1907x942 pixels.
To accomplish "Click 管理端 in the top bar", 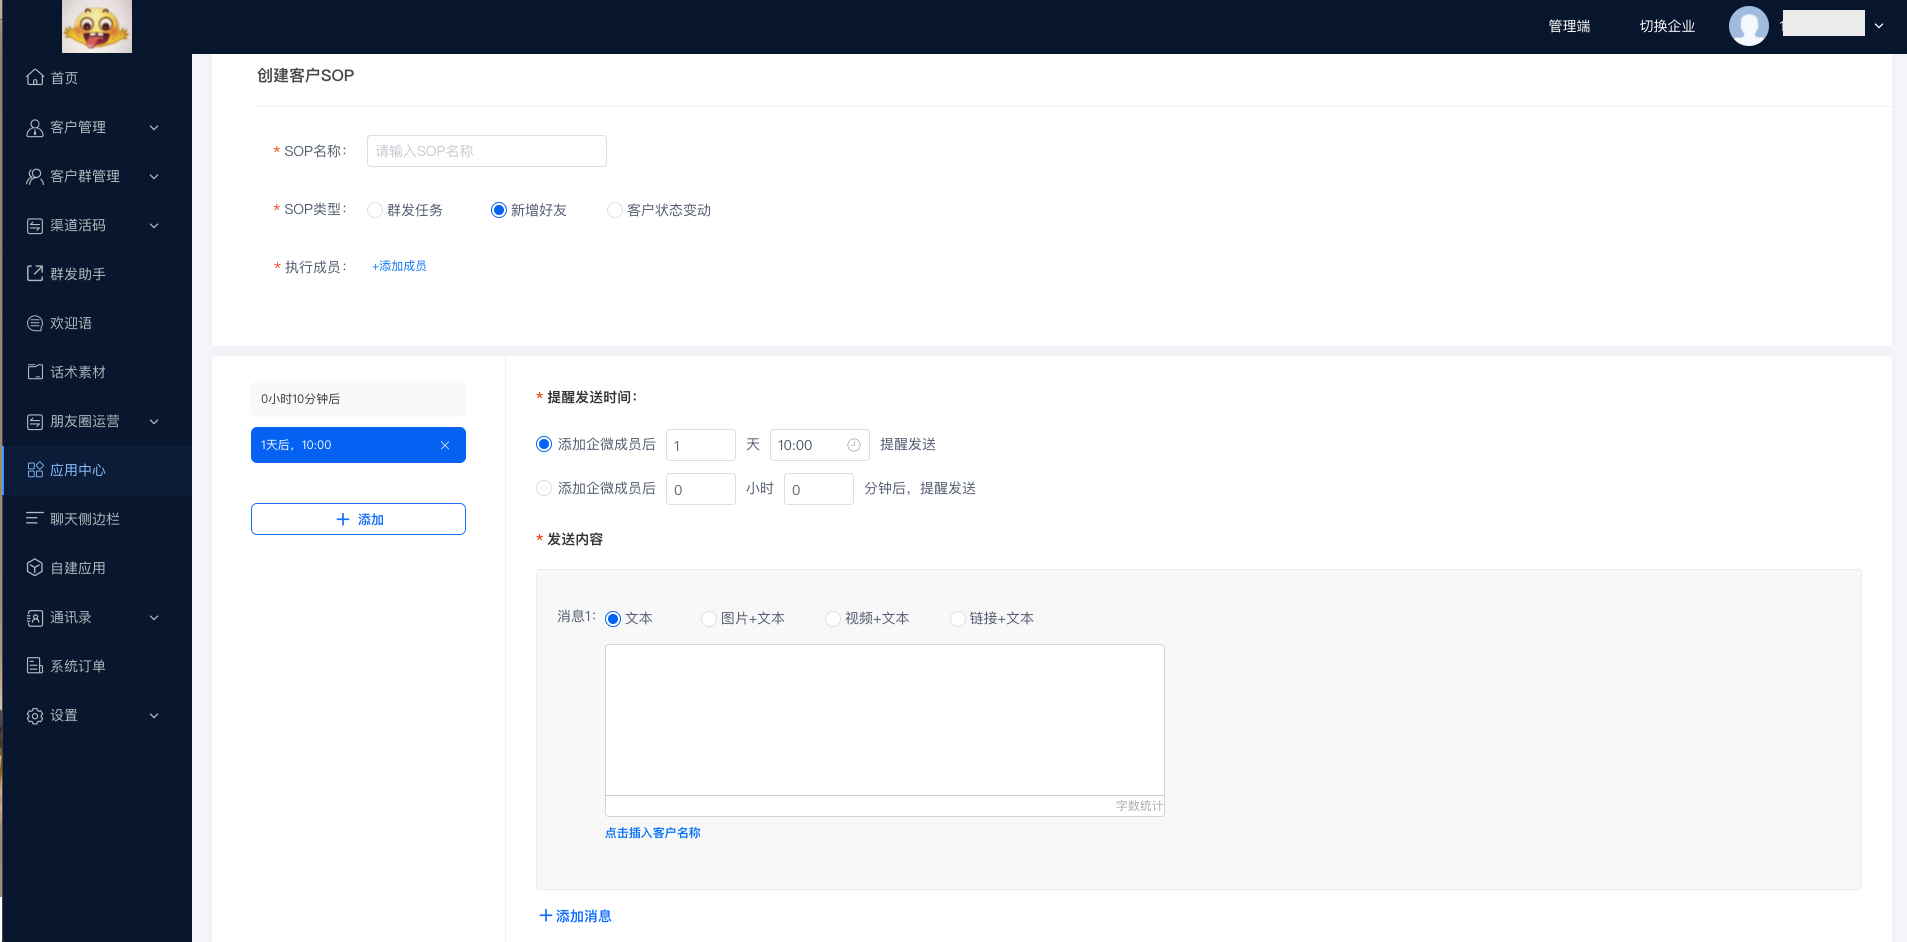I will tap(1569, 26).
